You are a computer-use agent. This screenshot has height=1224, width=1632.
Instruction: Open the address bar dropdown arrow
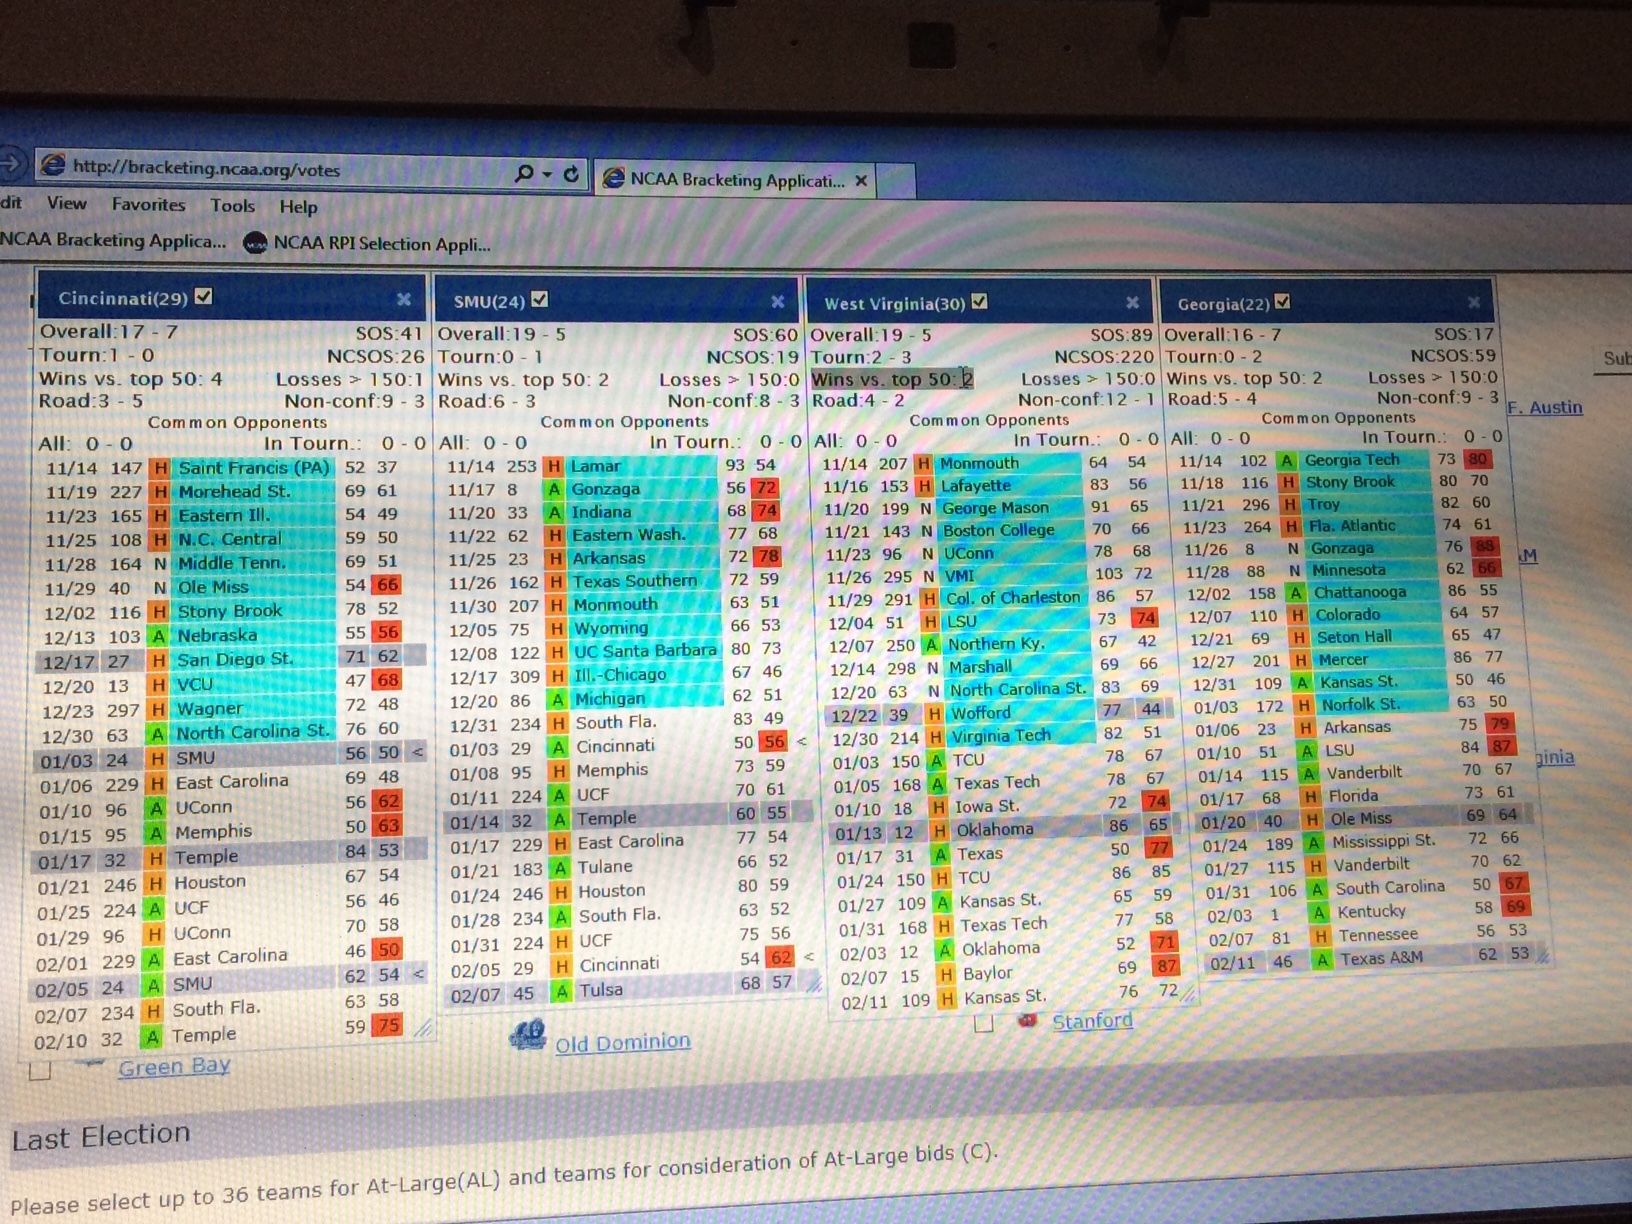pos(547,174)
